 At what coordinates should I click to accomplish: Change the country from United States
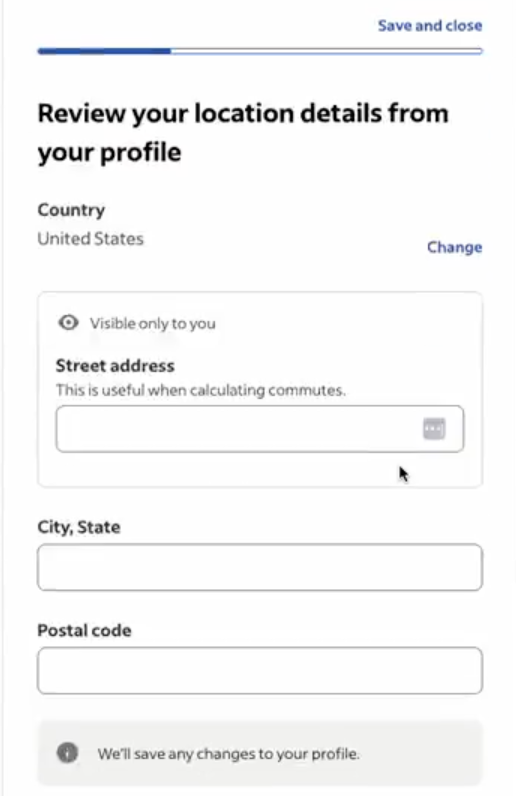coord(454,247)
